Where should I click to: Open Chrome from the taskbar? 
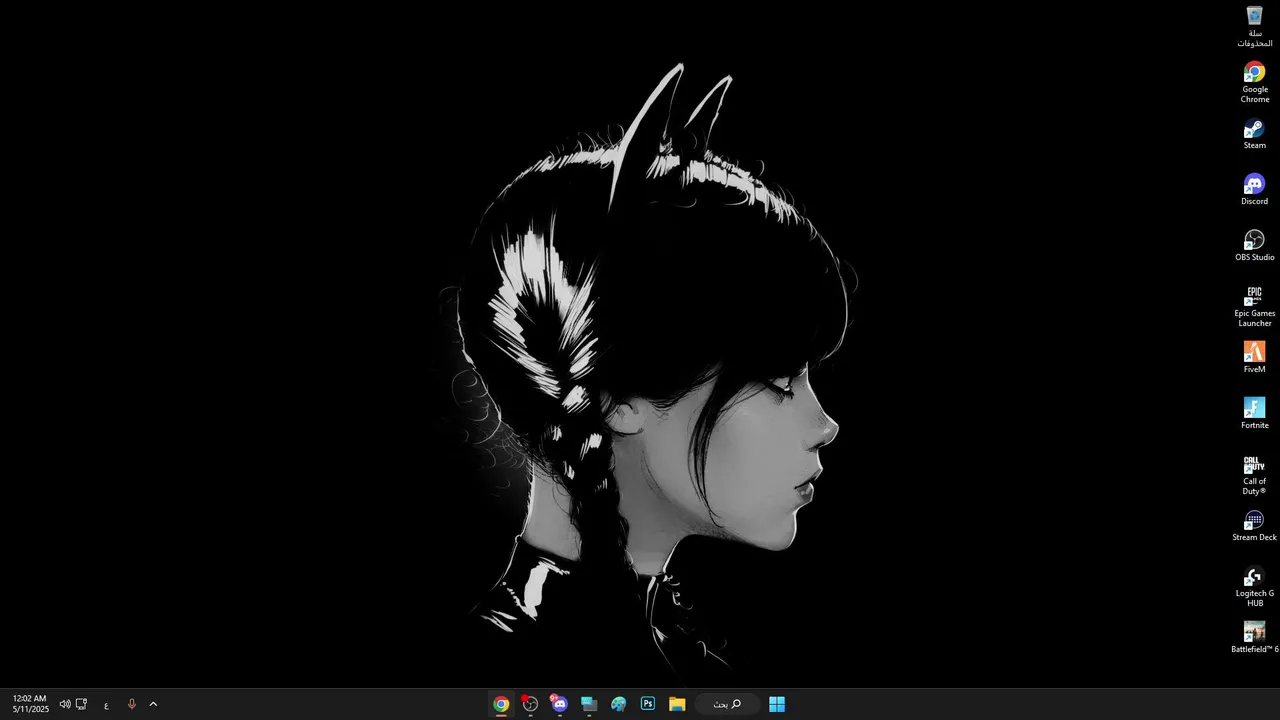(x=501, y=704)
